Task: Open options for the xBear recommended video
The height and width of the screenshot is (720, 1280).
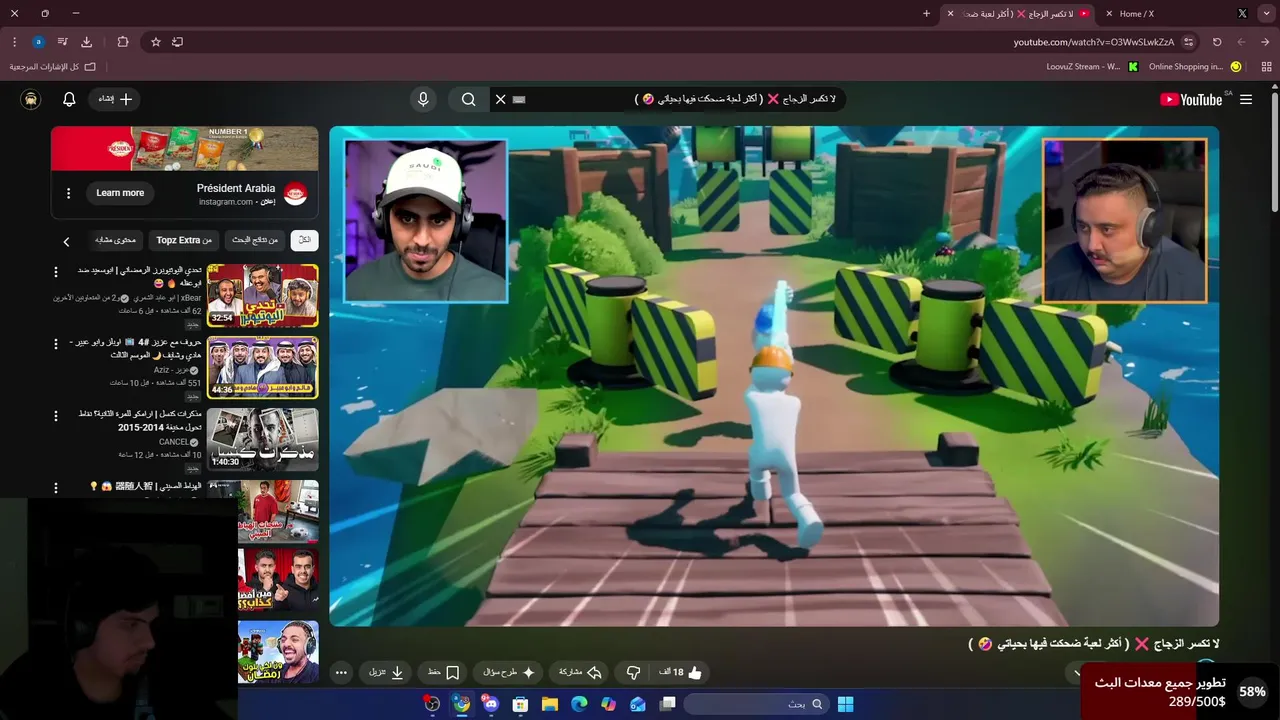Action: click(x=56, y=271)
